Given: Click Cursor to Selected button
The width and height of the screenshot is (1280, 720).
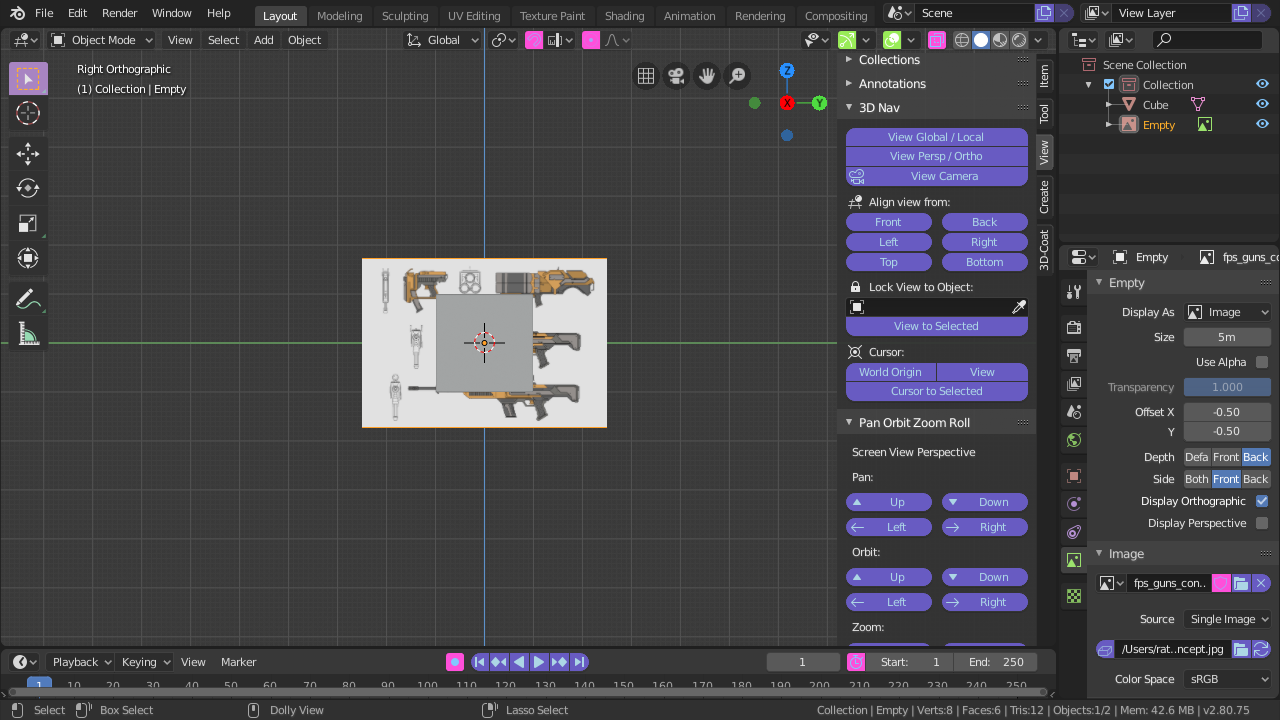Looking at the screenshot, I should 936,391.
